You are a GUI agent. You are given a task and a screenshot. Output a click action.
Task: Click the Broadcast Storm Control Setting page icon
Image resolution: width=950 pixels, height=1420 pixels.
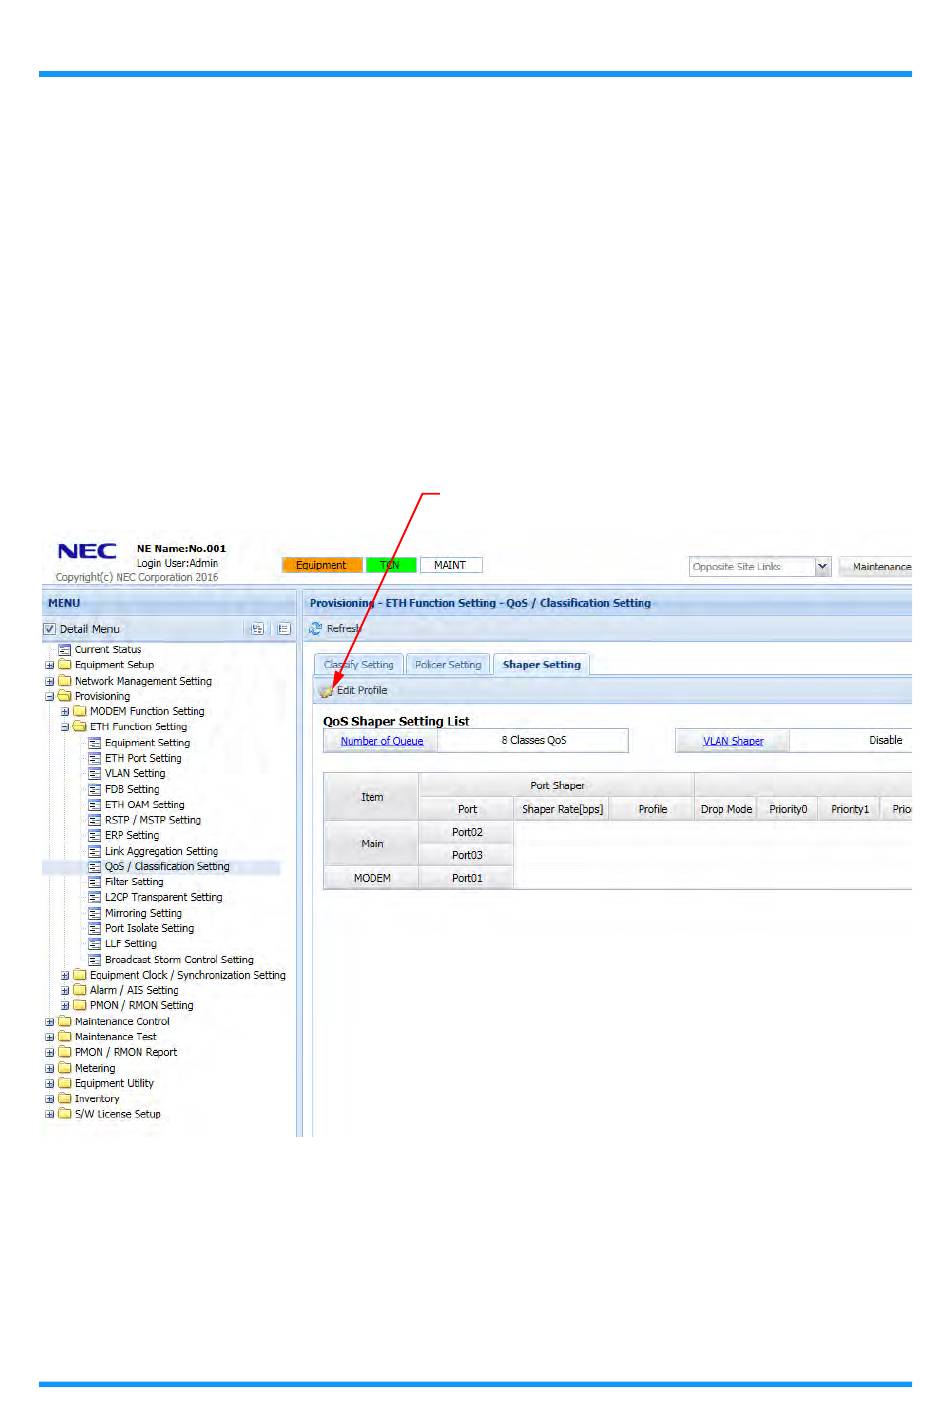pos(95,959)
